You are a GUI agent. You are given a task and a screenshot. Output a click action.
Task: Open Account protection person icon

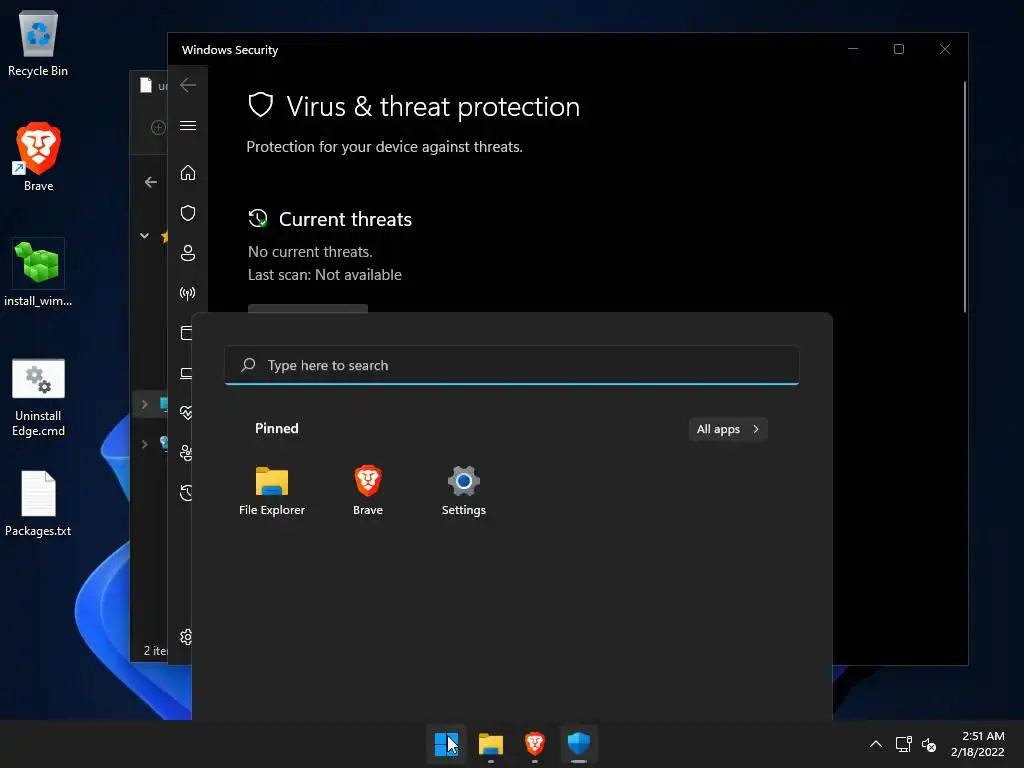pos(188,253)
